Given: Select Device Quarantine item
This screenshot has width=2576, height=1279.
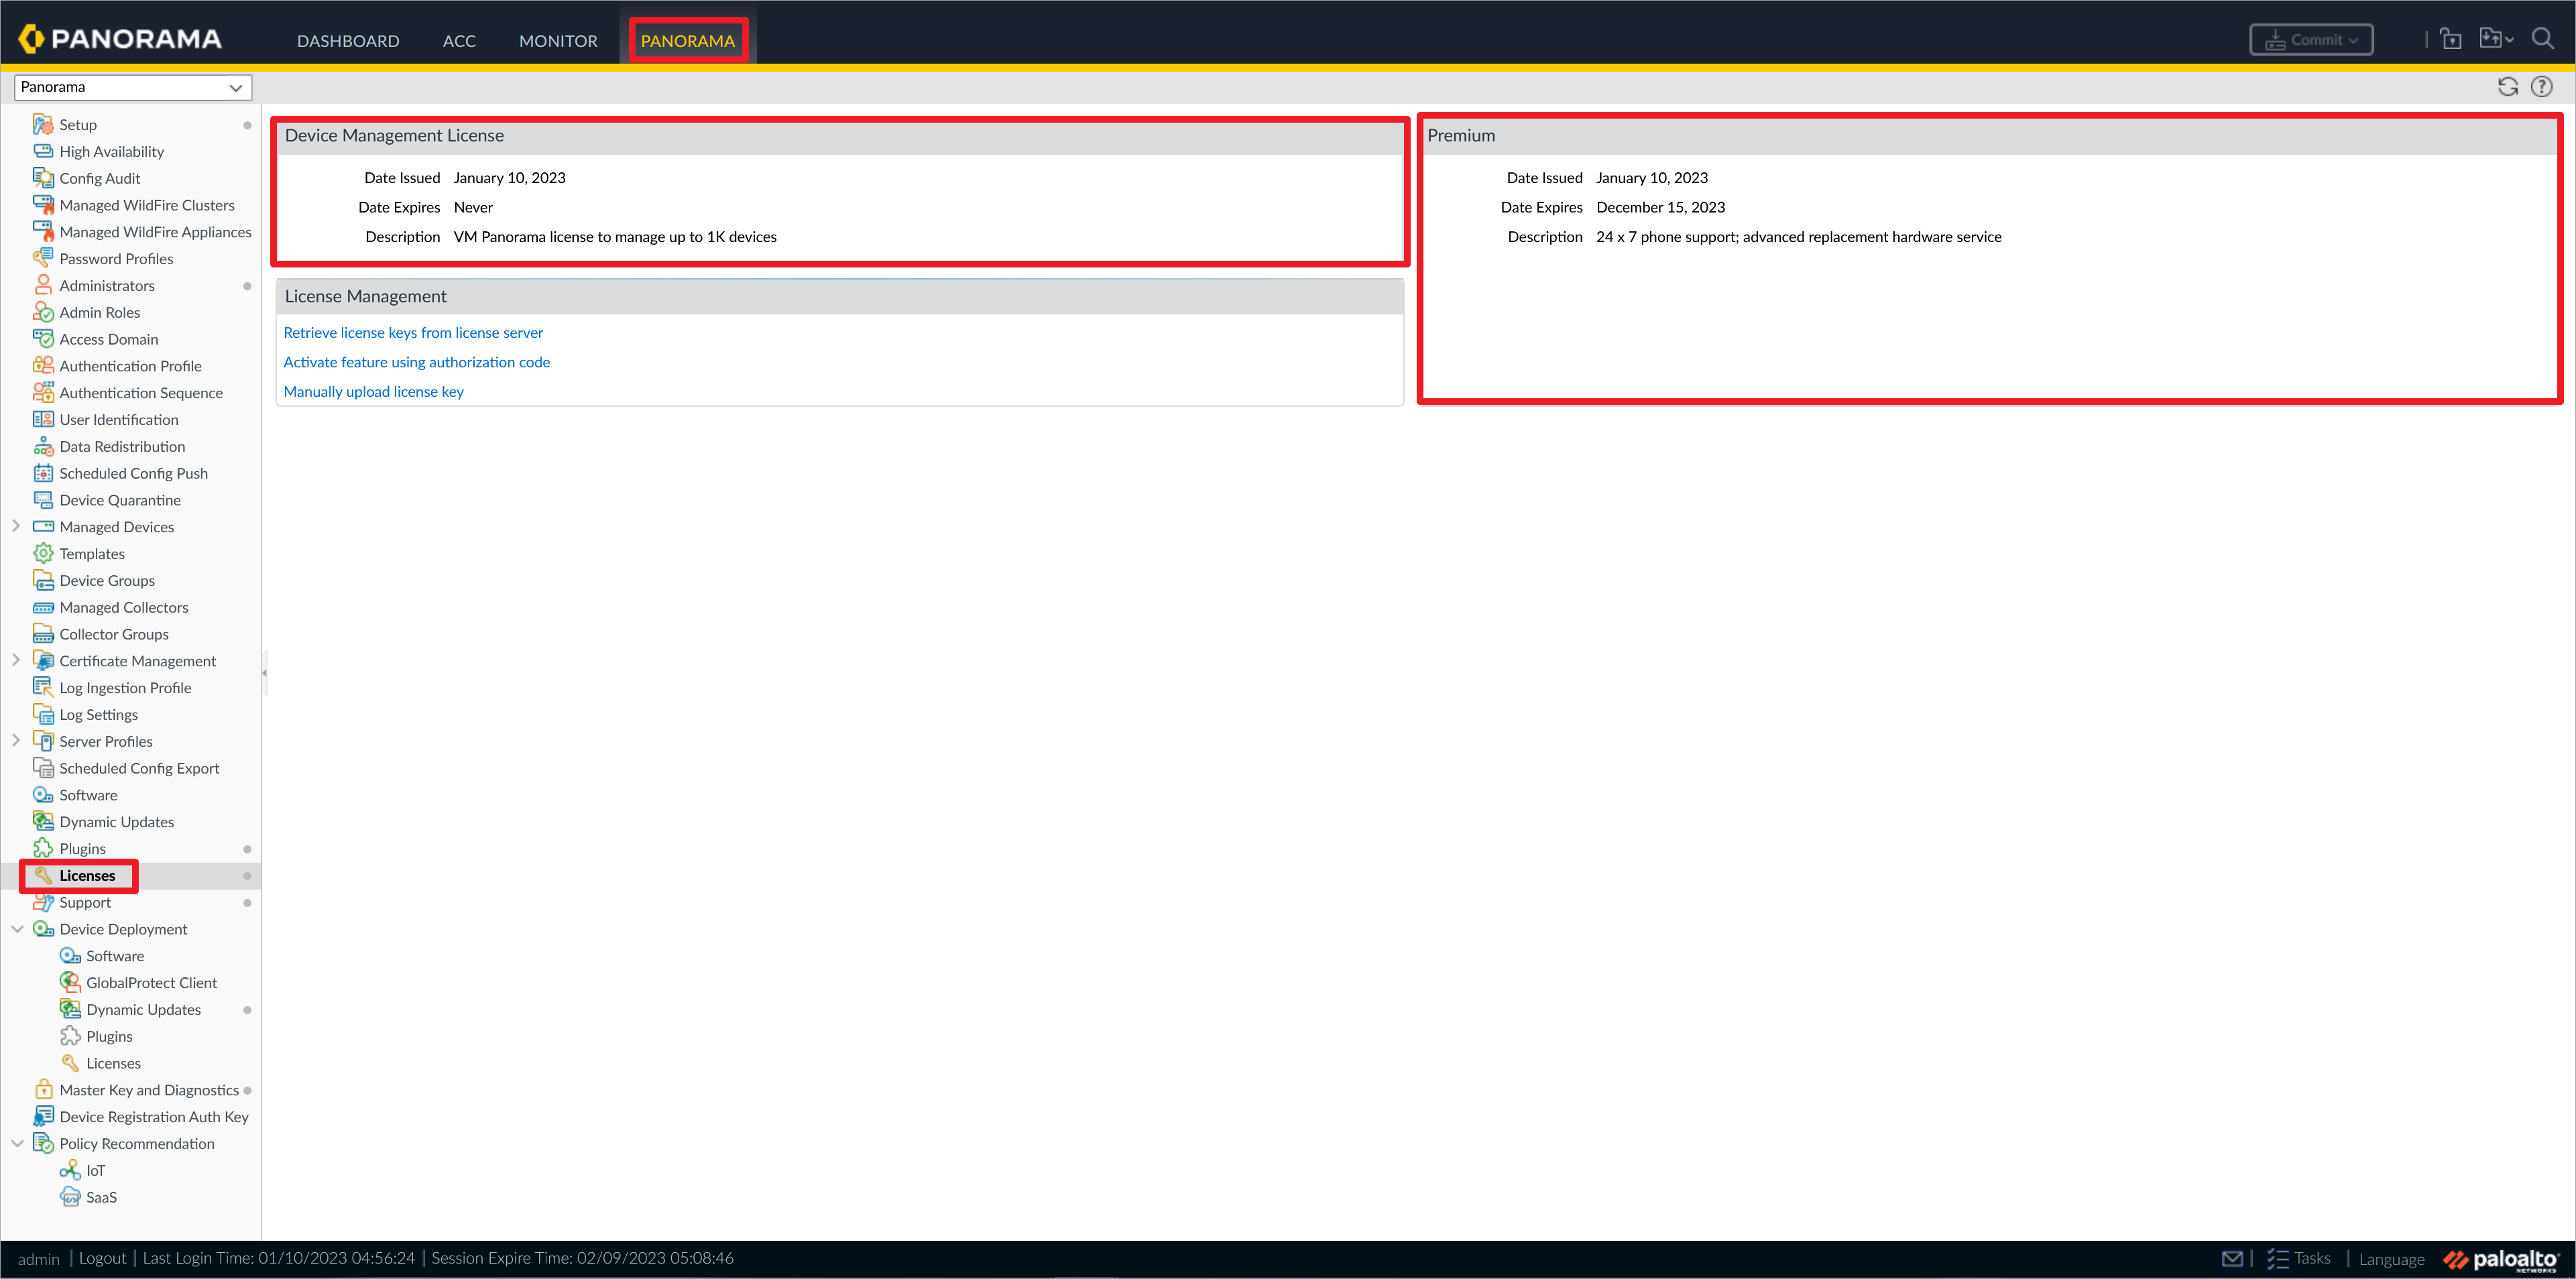Looking at the screenshot, I should pyautogui.click(x=120, y=500).
